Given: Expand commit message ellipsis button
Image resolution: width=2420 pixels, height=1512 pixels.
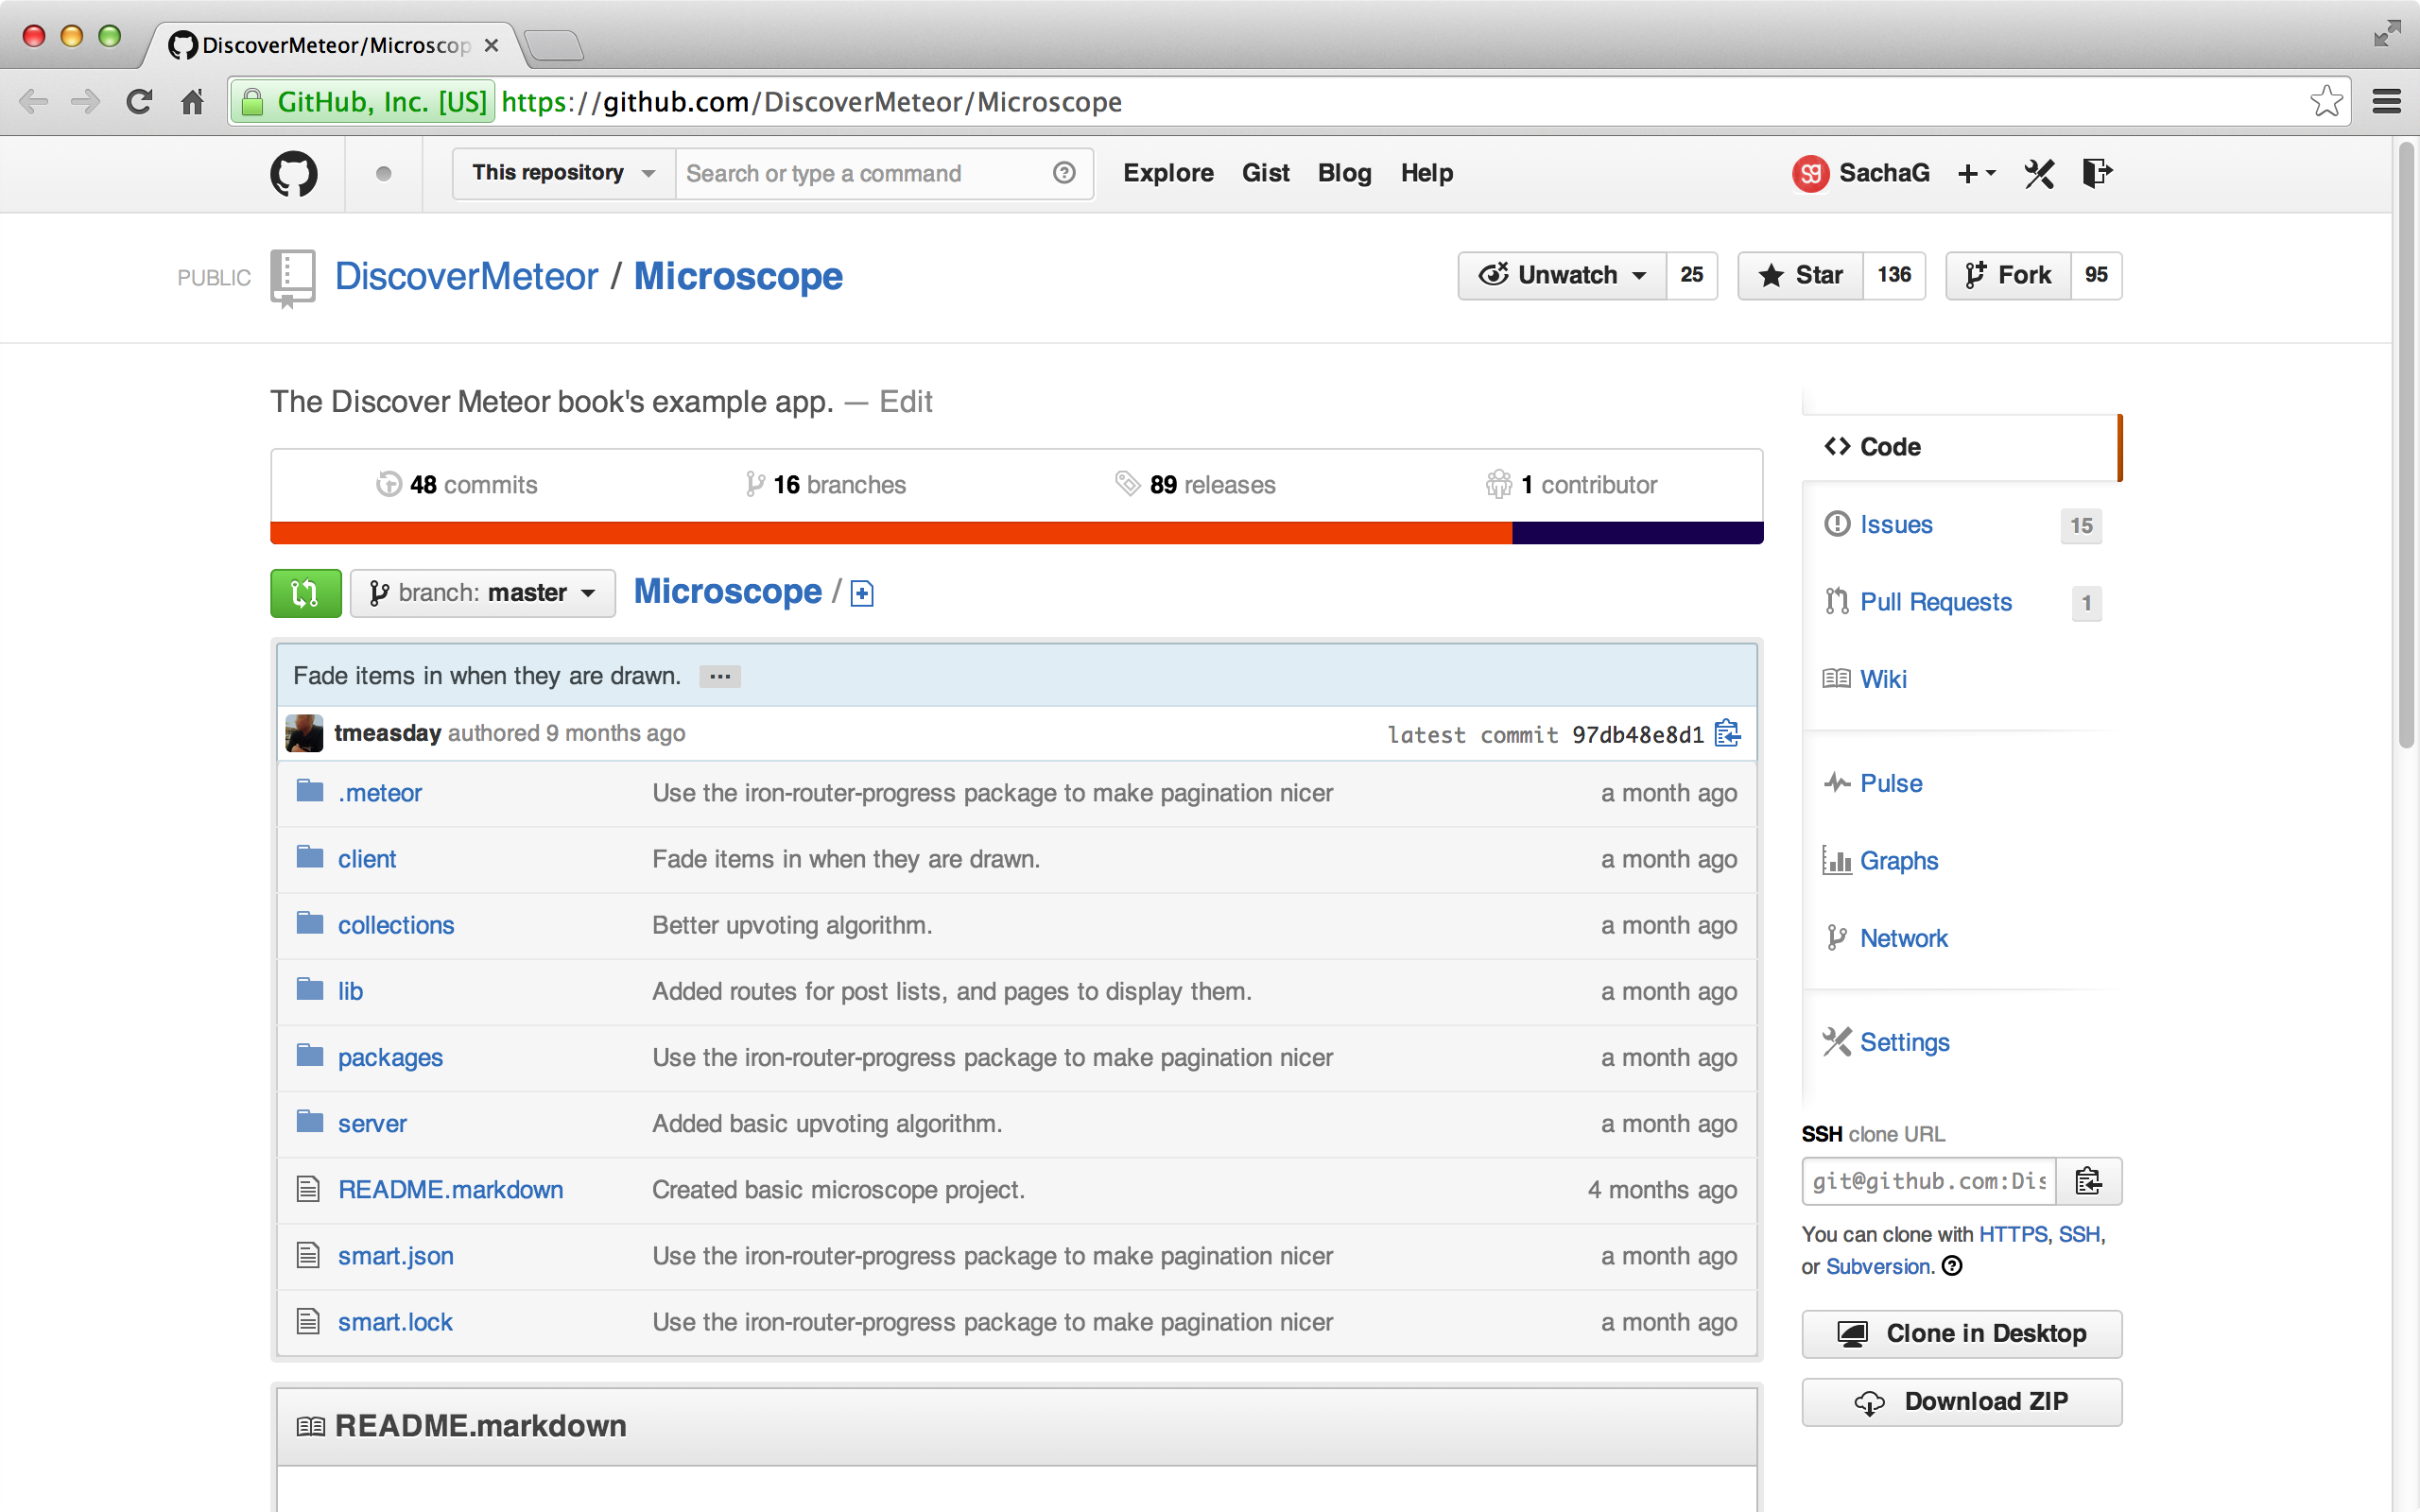Looking at the screenshot, I should 719,677.
